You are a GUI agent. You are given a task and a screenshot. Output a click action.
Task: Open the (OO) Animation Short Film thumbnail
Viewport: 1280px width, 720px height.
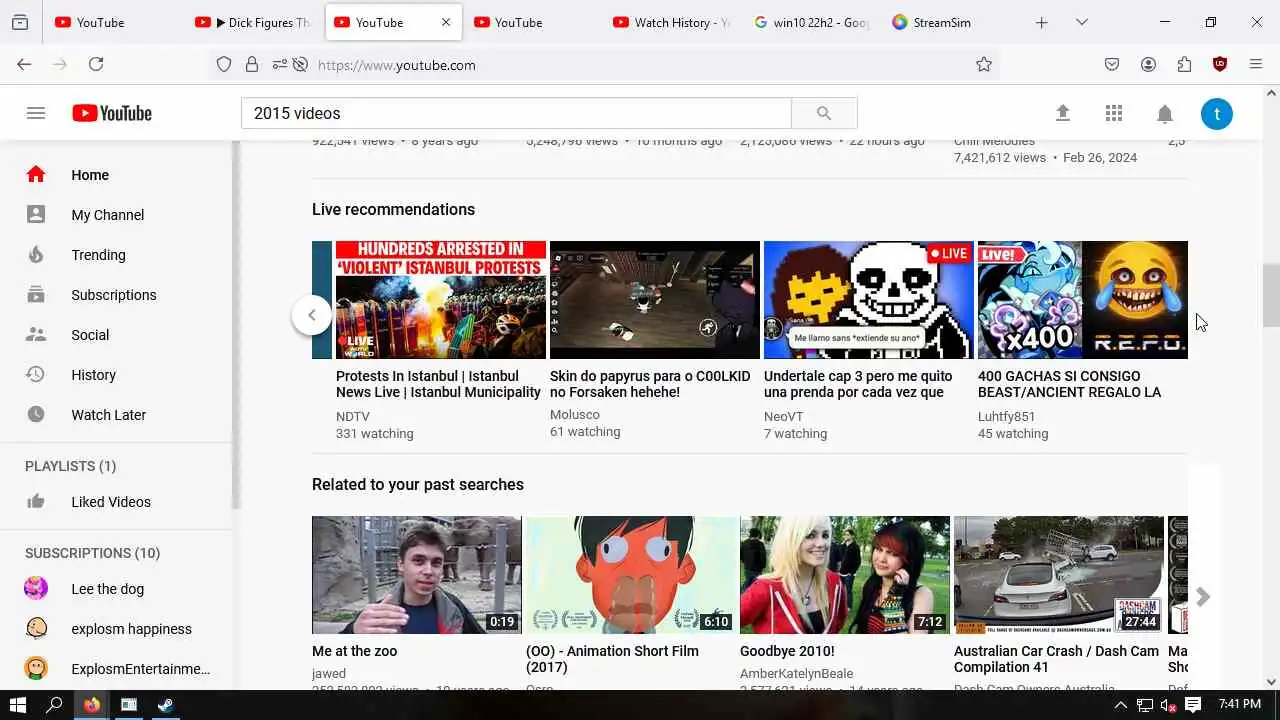click(x=631, y=575)
